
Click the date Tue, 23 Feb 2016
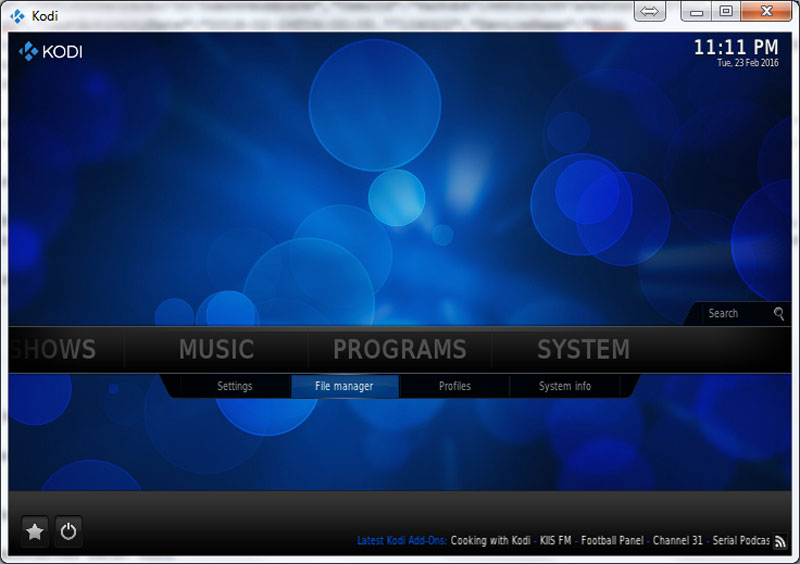click(x=747, y=63)
